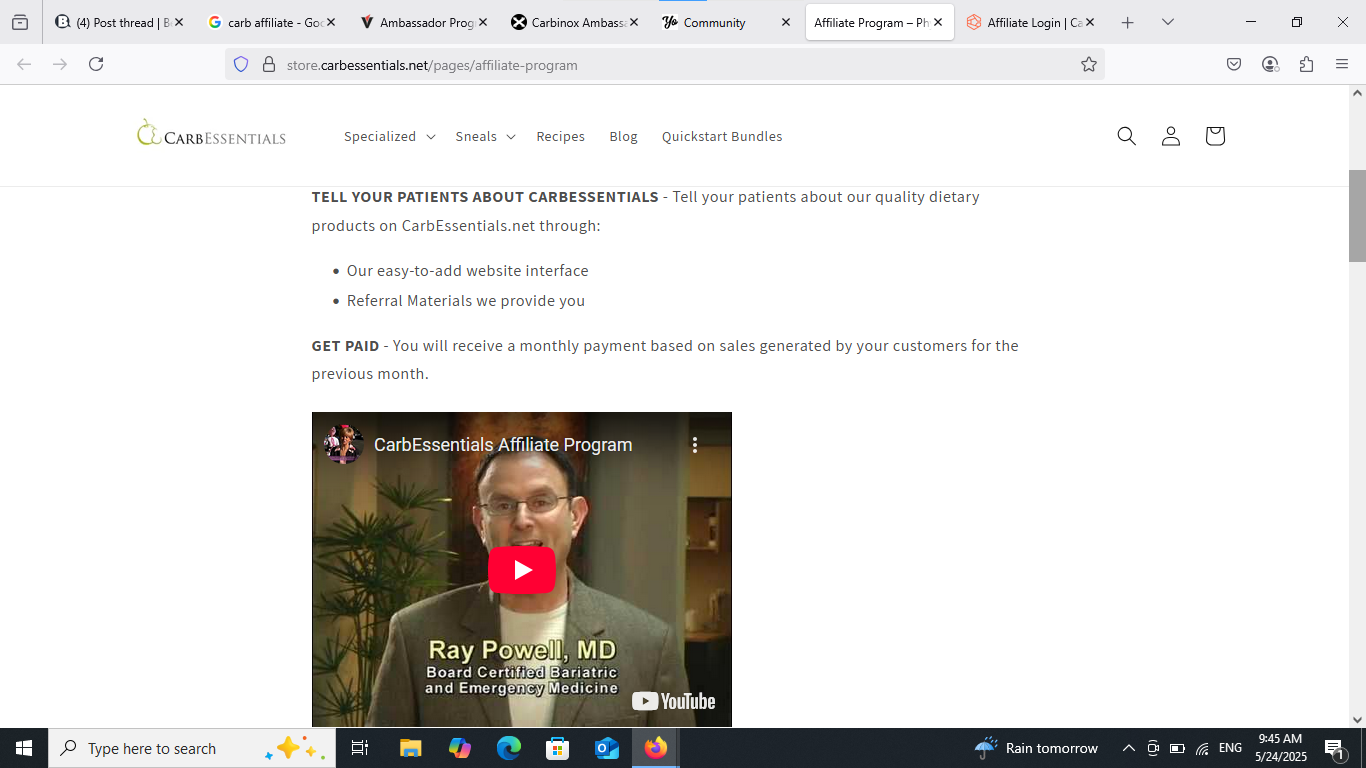Viewport: 1366px width, 768px height.
Task: Open Quickstart Bundles page
Action: coord(722,136)
